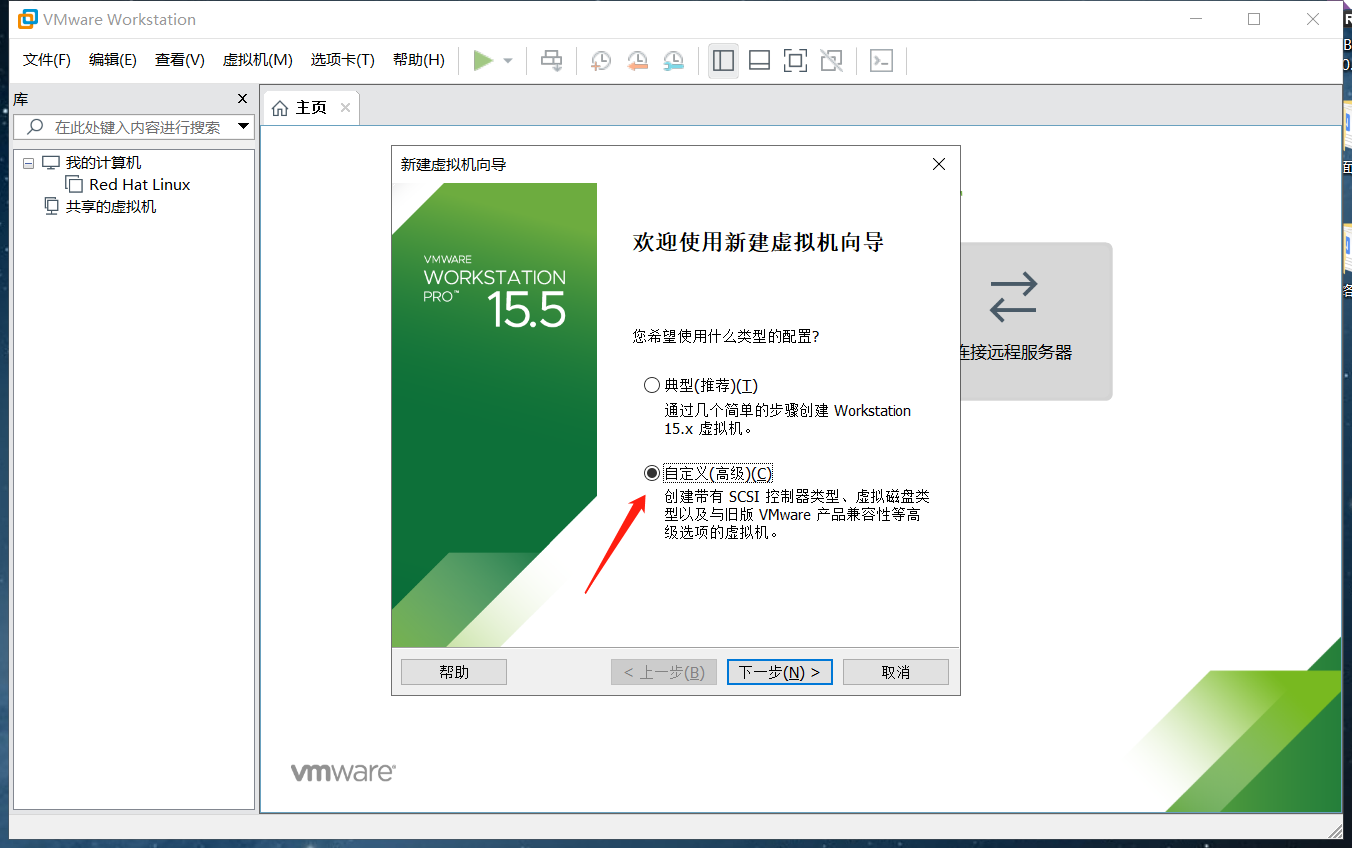Open the power options dropdown arrow

tap(508, 61)
